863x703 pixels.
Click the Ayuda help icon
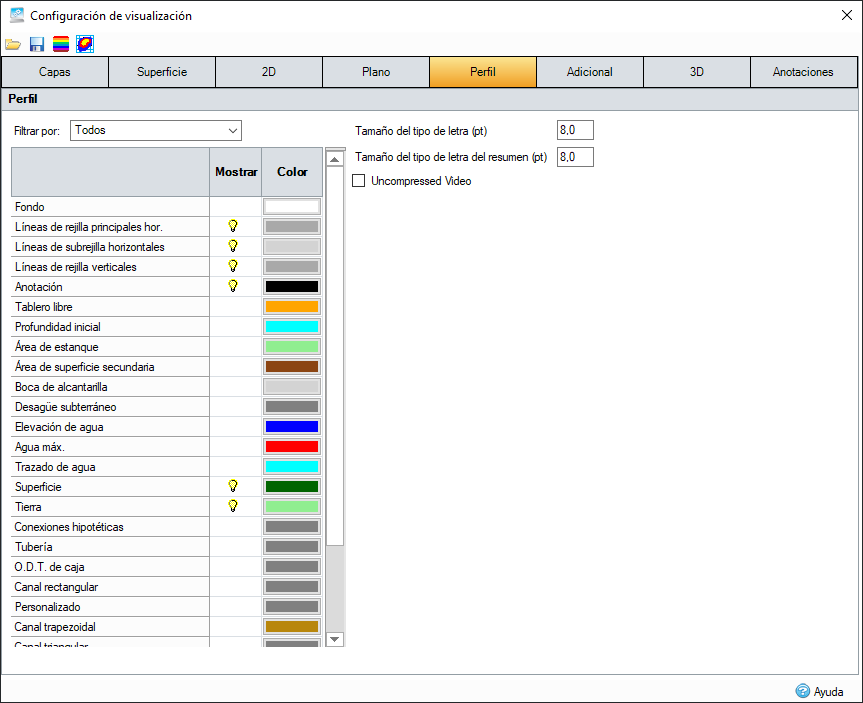[802, 691]
